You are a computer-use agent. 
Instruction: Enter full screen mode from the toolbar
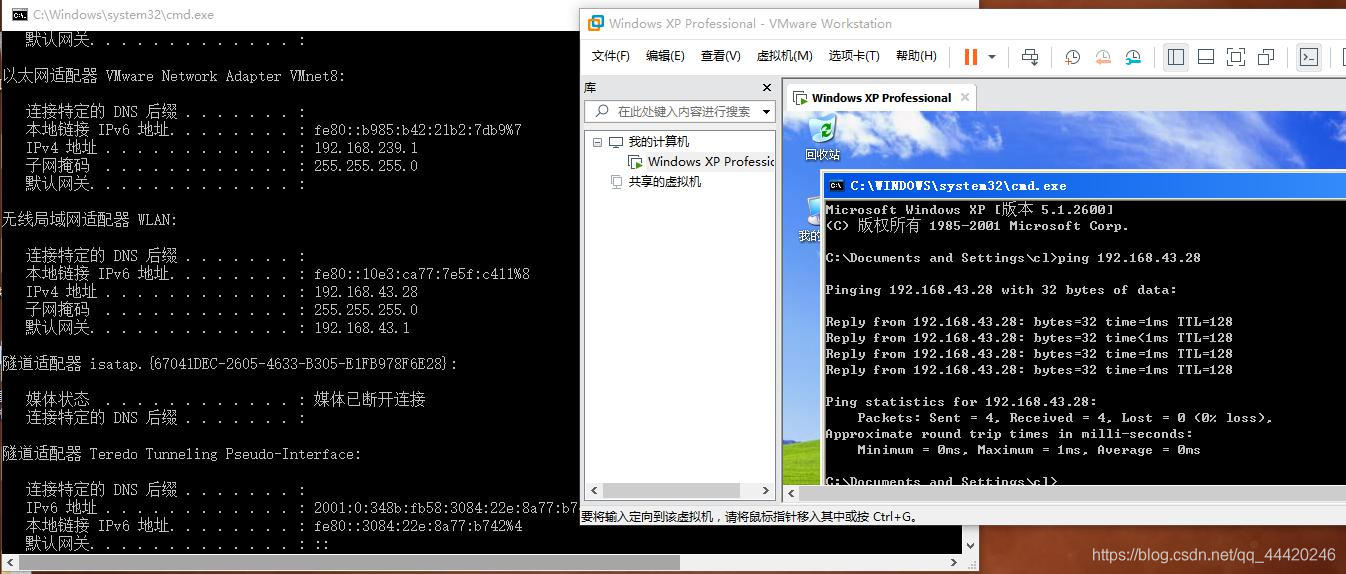click(x=1236, y=57)
